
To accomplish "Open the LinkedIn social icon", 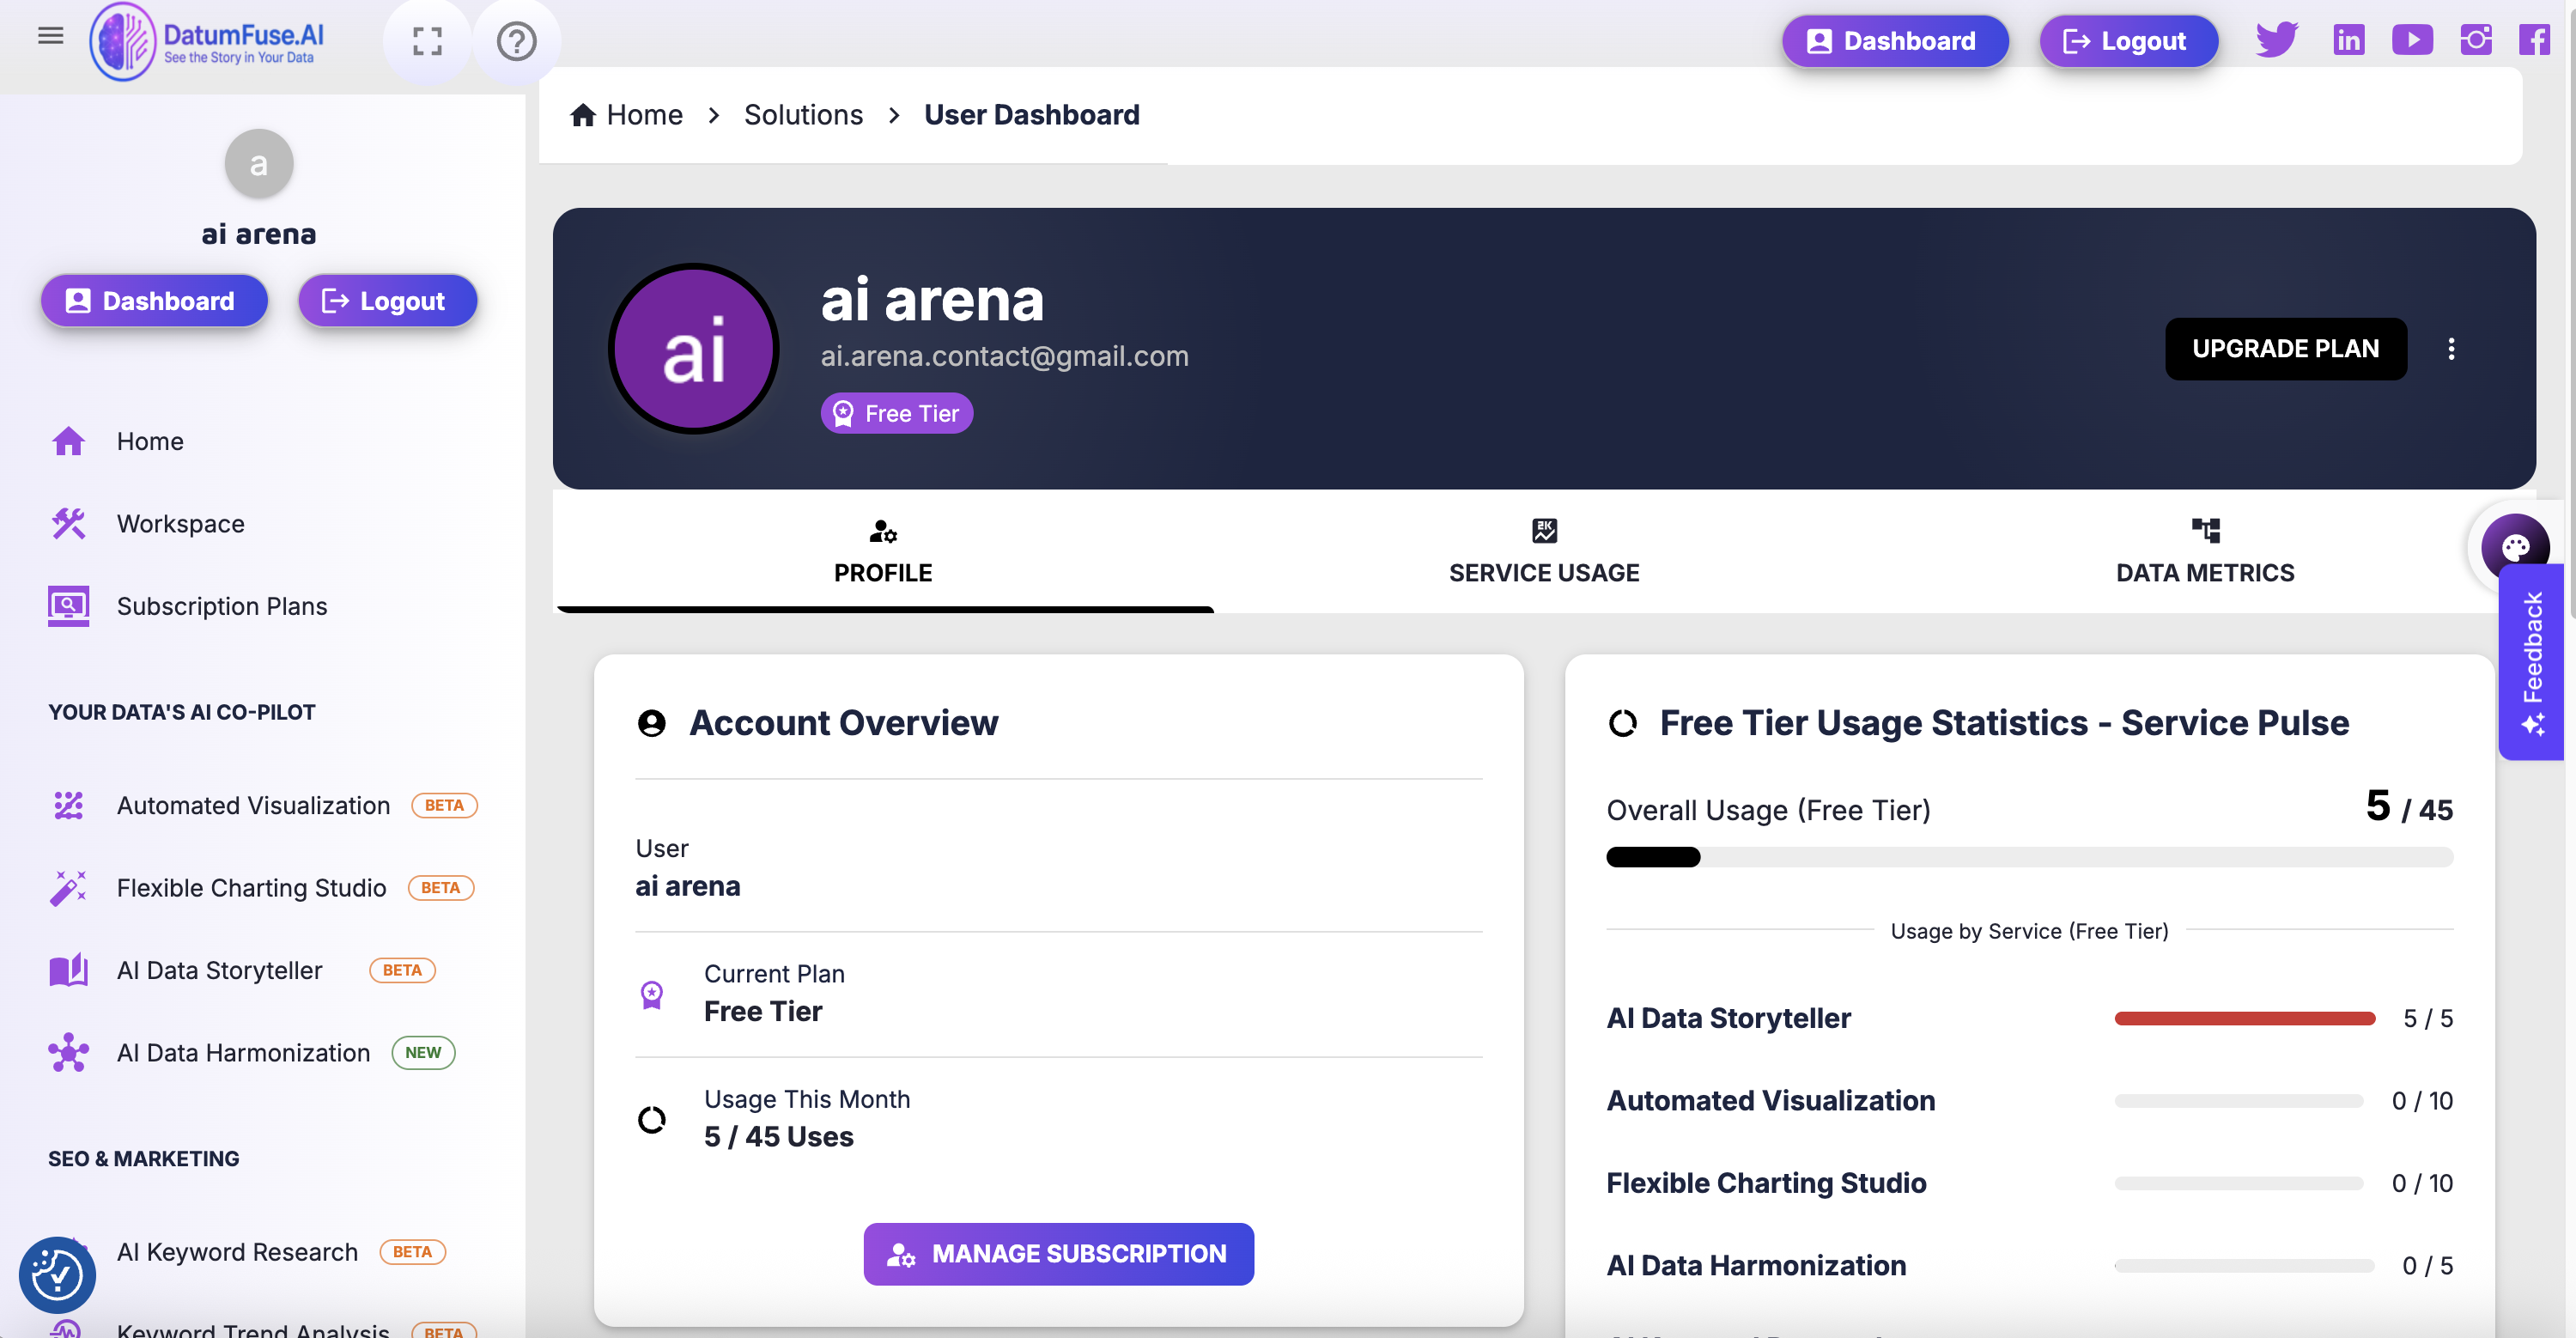I will coord(2349,40).
